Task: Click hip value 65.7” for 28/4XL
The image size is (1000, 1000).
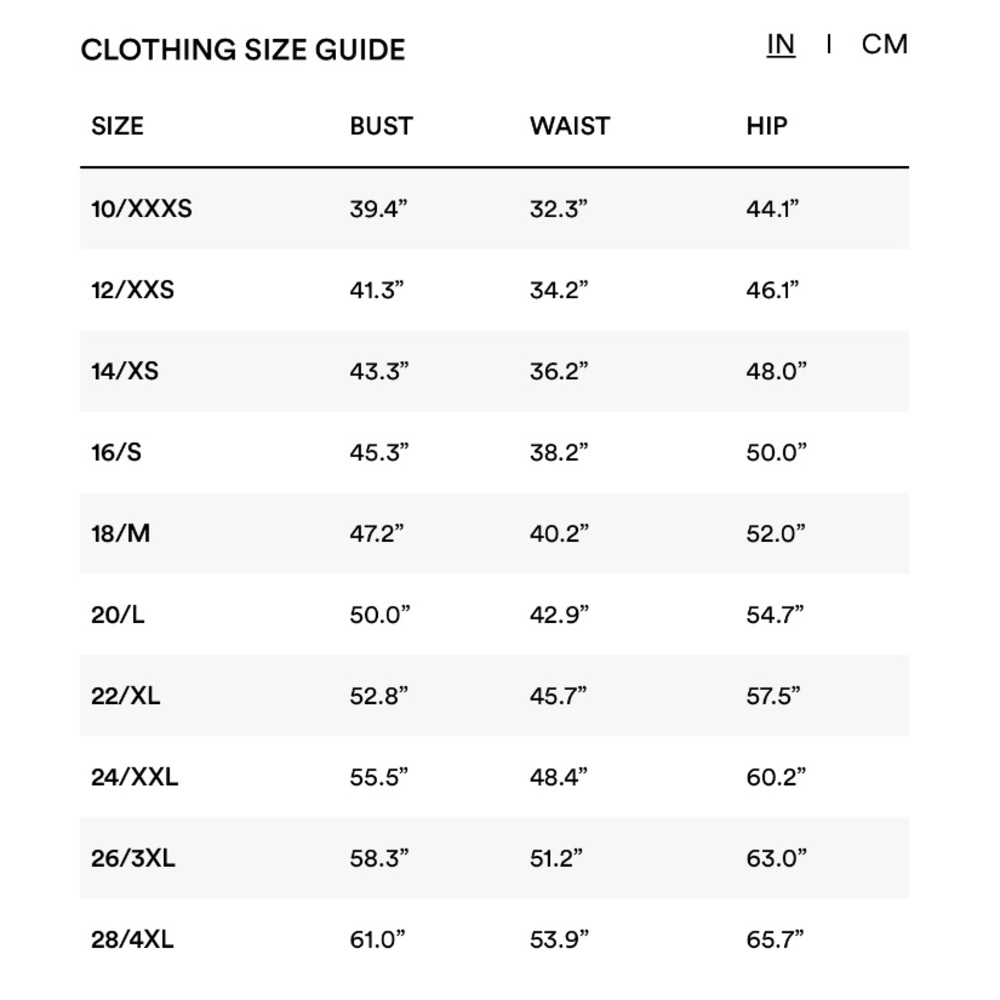Action: tap(775, 939)
